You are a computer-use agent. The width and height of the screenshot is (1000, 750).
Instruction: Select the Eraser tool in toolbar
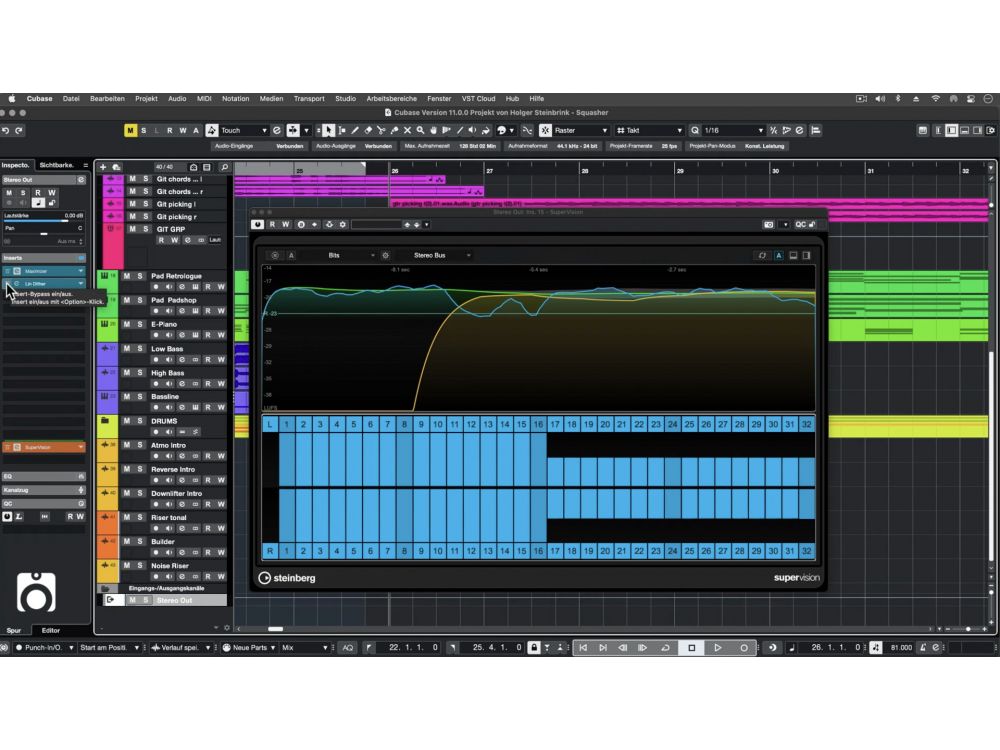[x=367, y=130]
